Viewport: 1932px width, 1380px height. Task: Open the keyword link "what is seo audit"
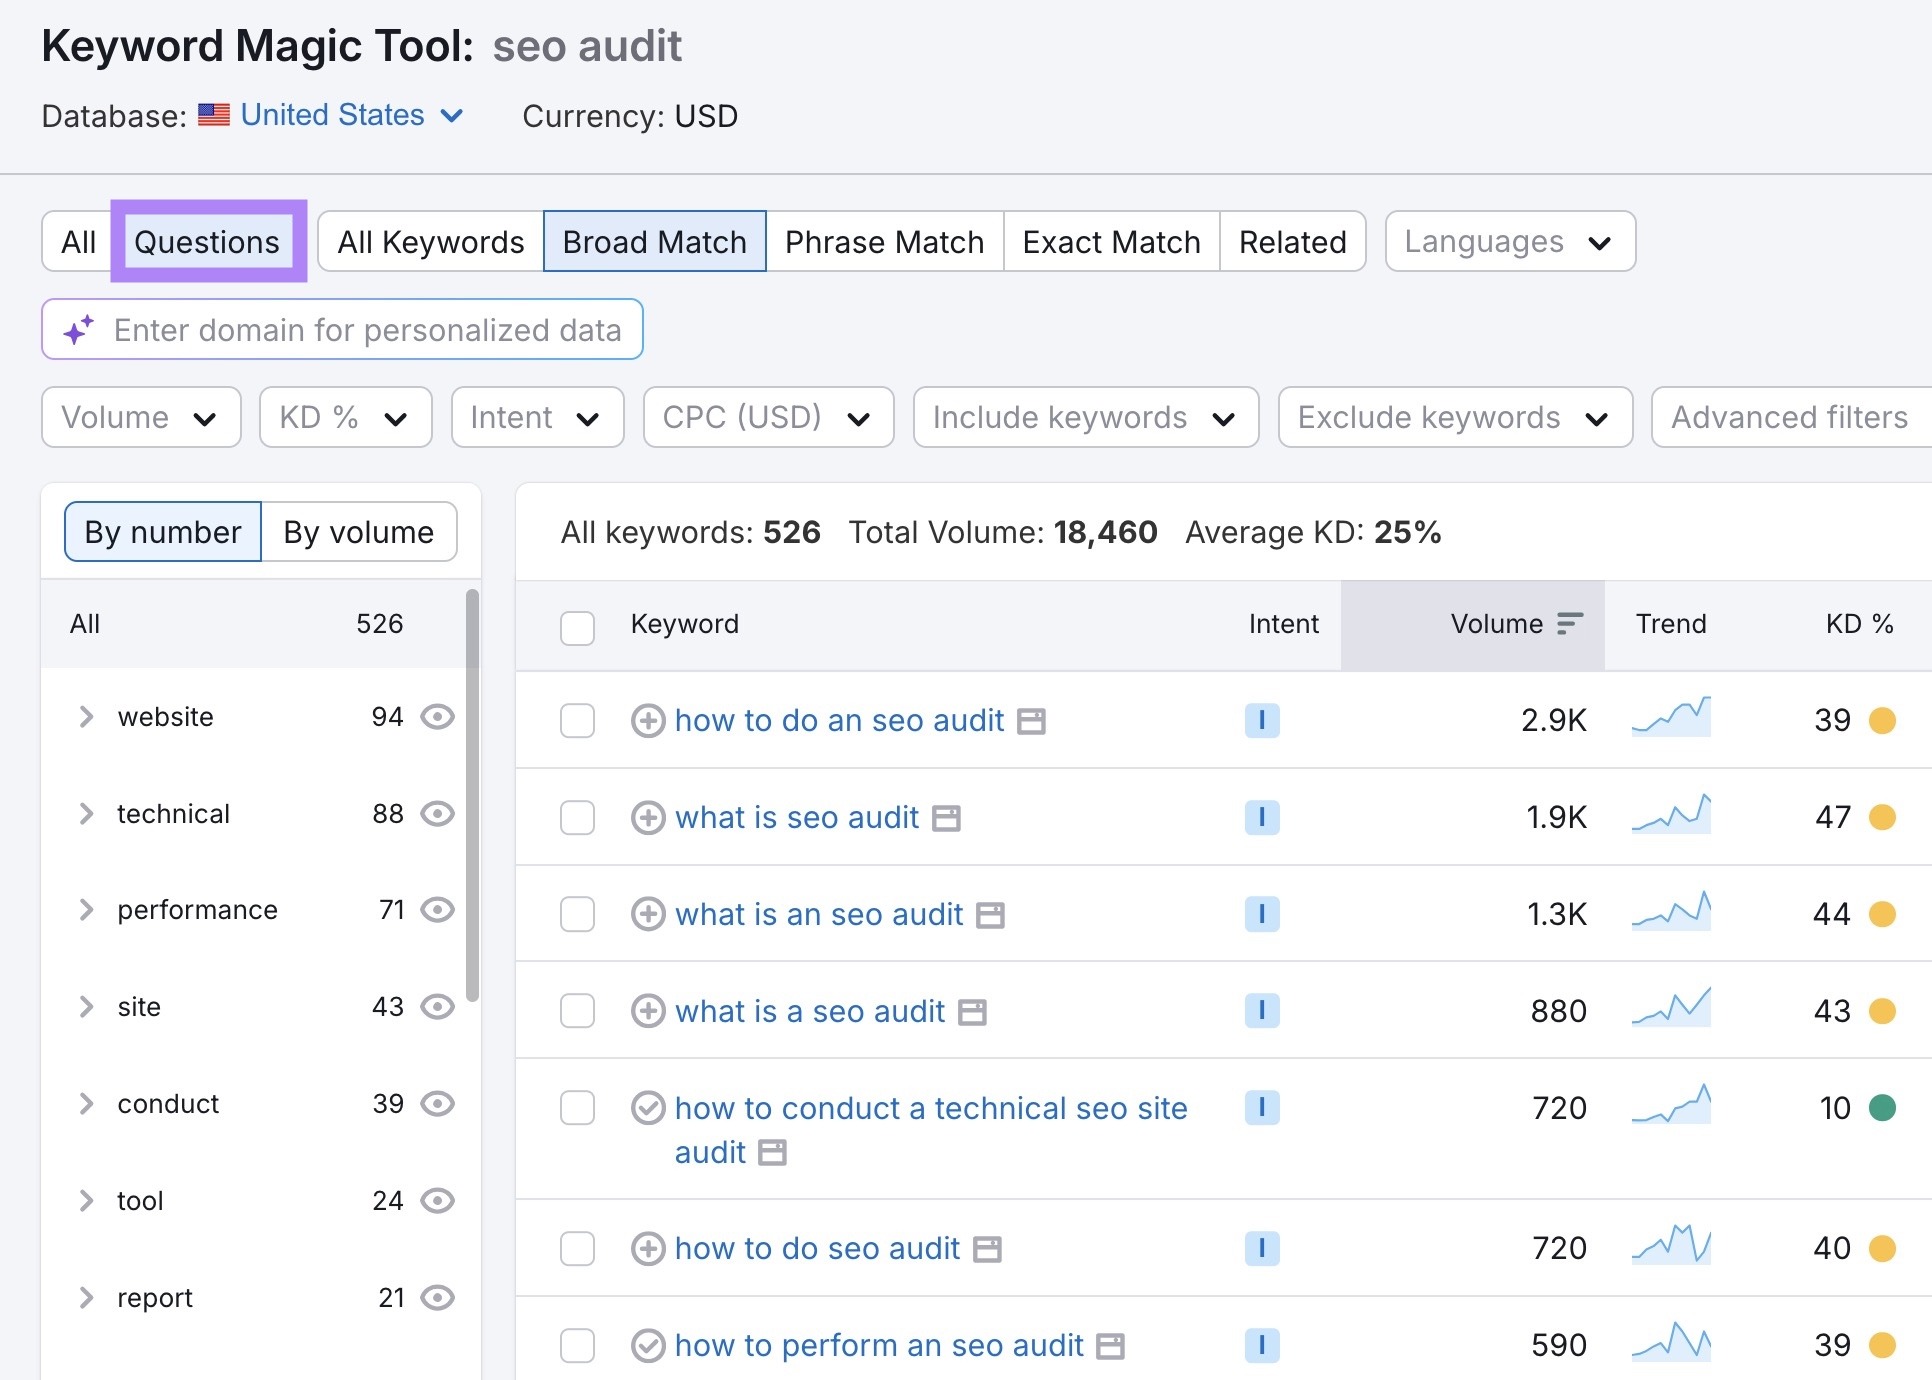[x=797, y=817]
